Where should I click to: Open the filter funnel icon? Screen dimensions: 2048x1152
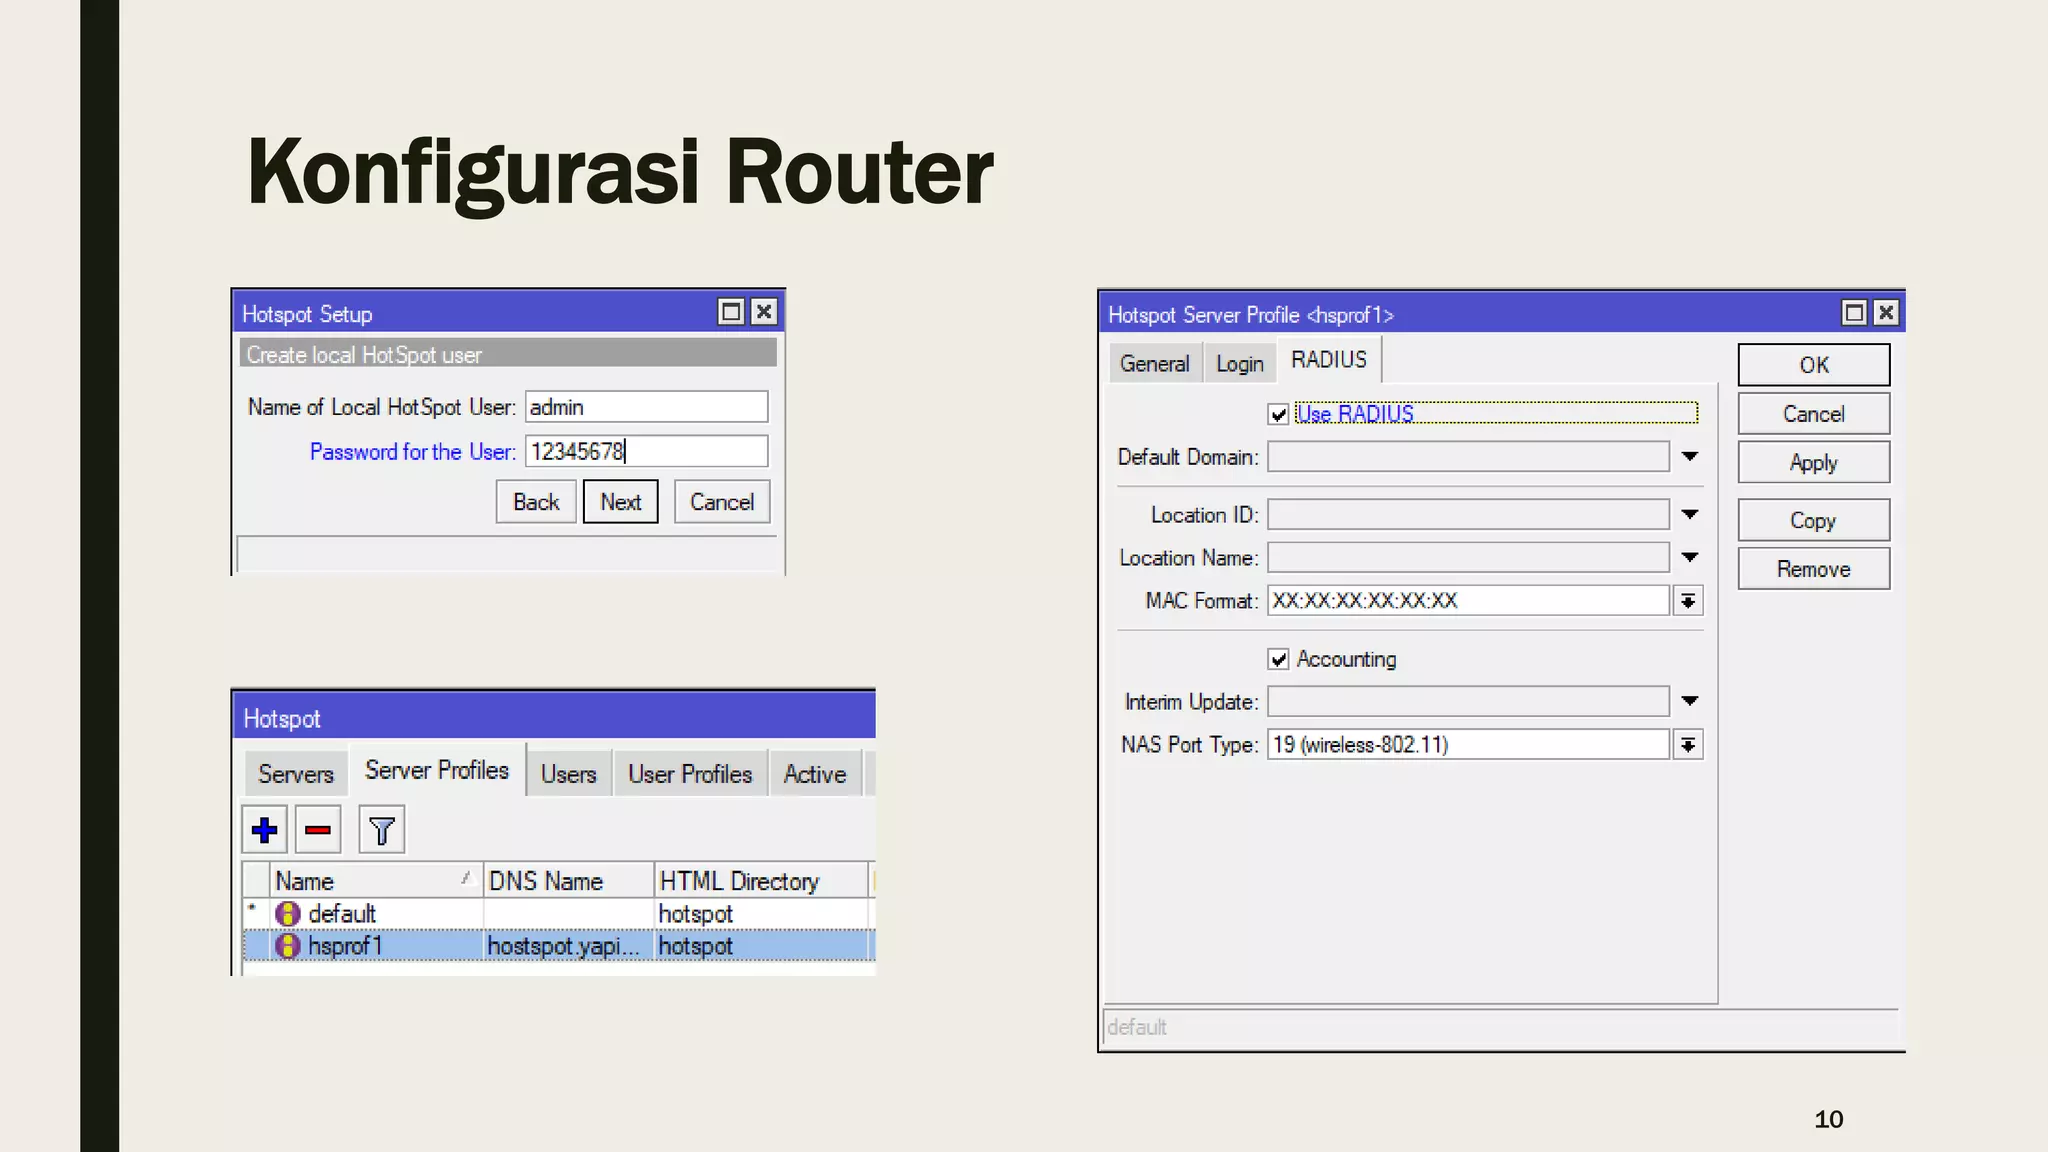coord(381,830)
